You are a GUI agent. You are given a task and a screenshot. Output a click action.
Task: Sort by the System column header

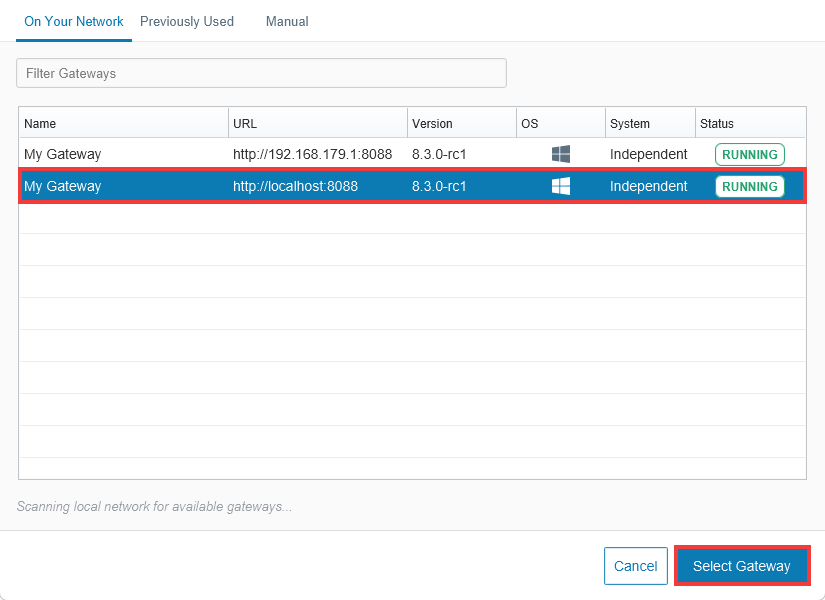pyautogui.click(x=650, y=123)
